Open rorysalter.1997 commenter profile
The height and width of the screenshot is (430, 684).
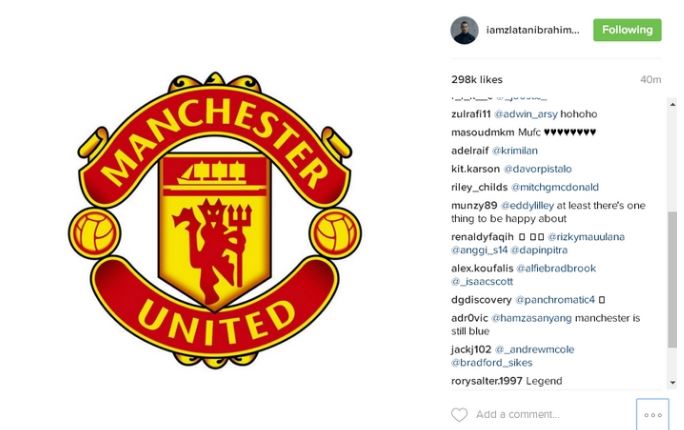tap(487, 381)
